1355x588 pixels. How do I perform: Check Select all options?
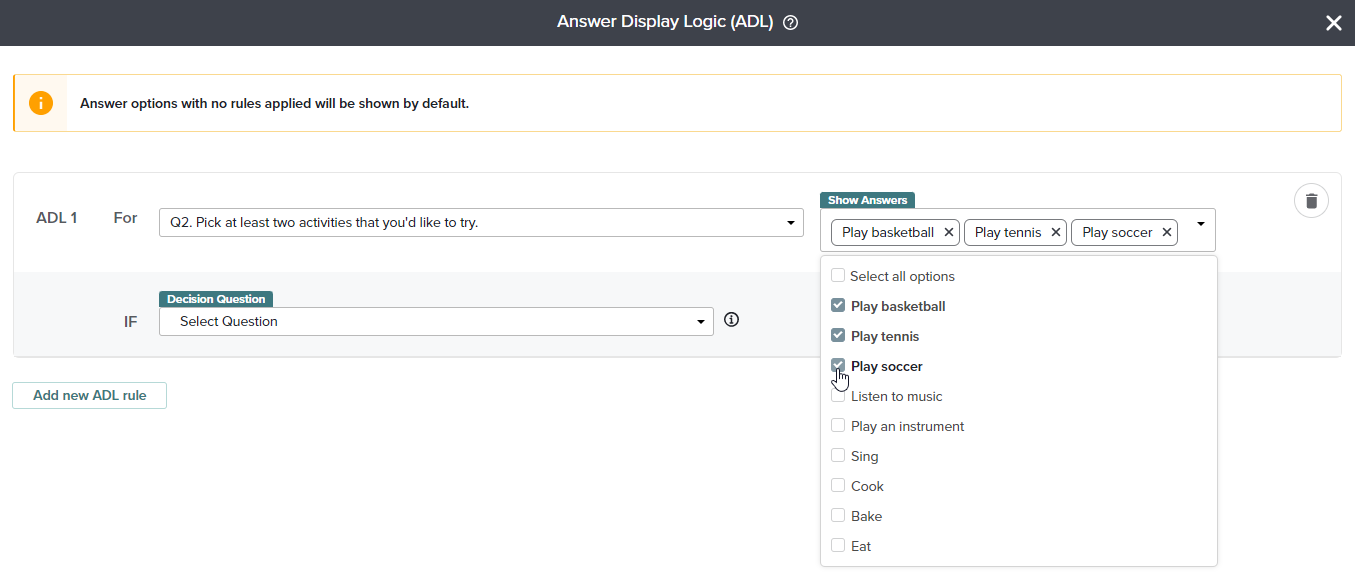(x=837, y=275)
